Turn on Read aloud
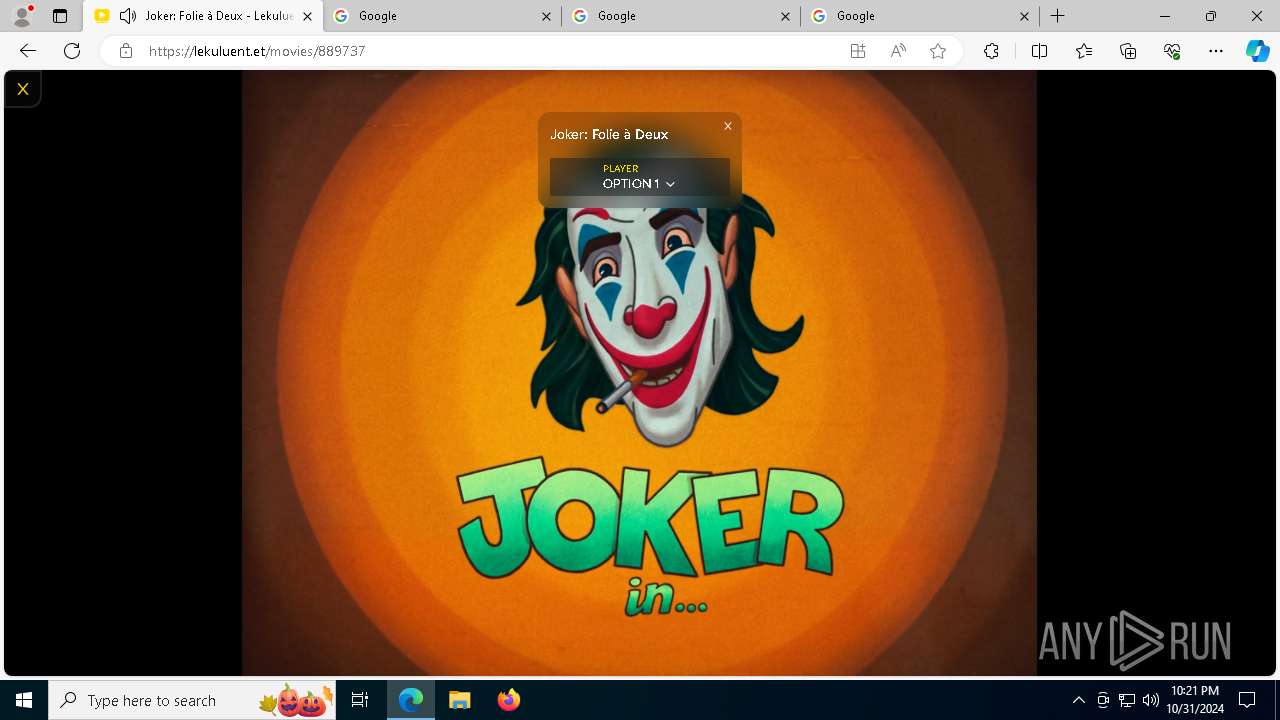 pyautogui.click(x=898, y=51)
